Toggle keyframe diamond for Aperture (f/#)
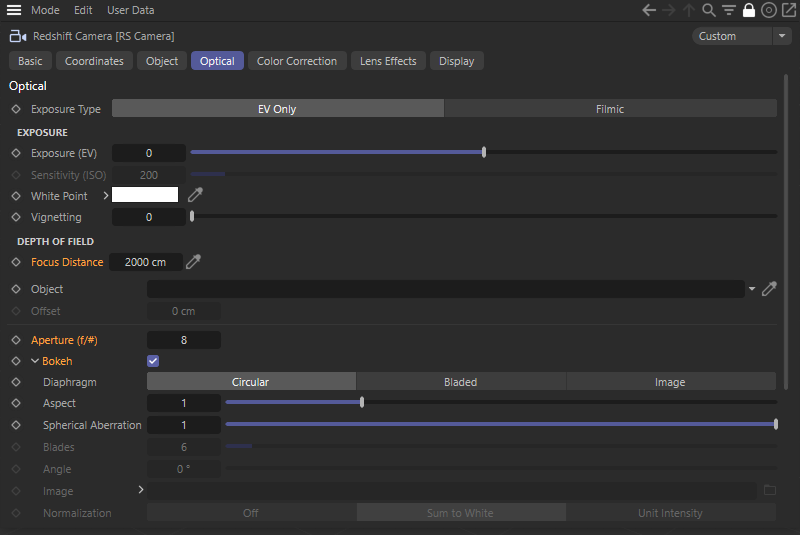Image resolution: width=800 pixels, height=535 pixels. pos(15,340)
